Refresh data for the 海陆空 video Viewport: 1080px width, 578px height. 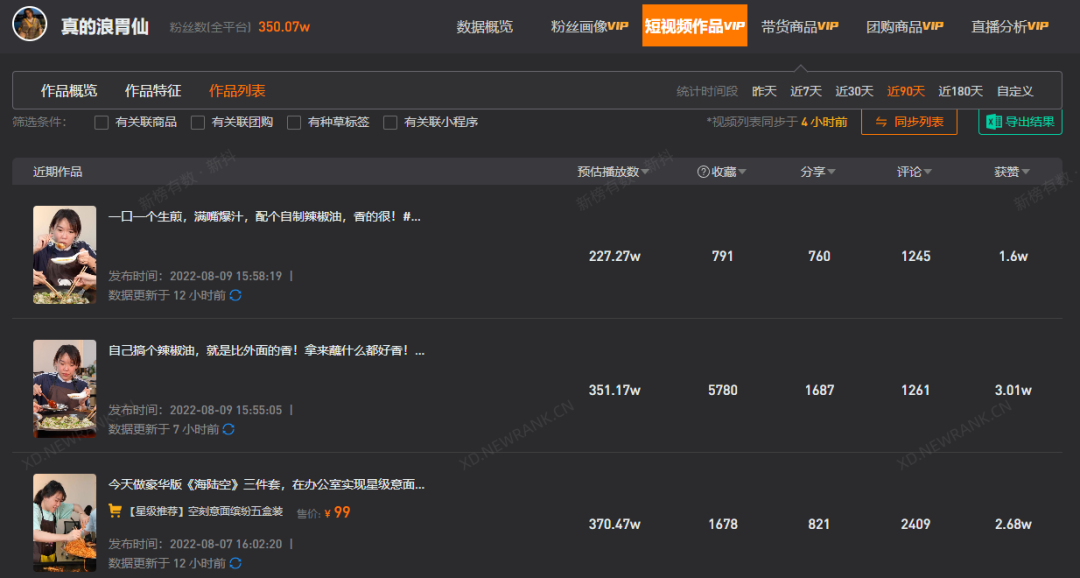(236, 563)
